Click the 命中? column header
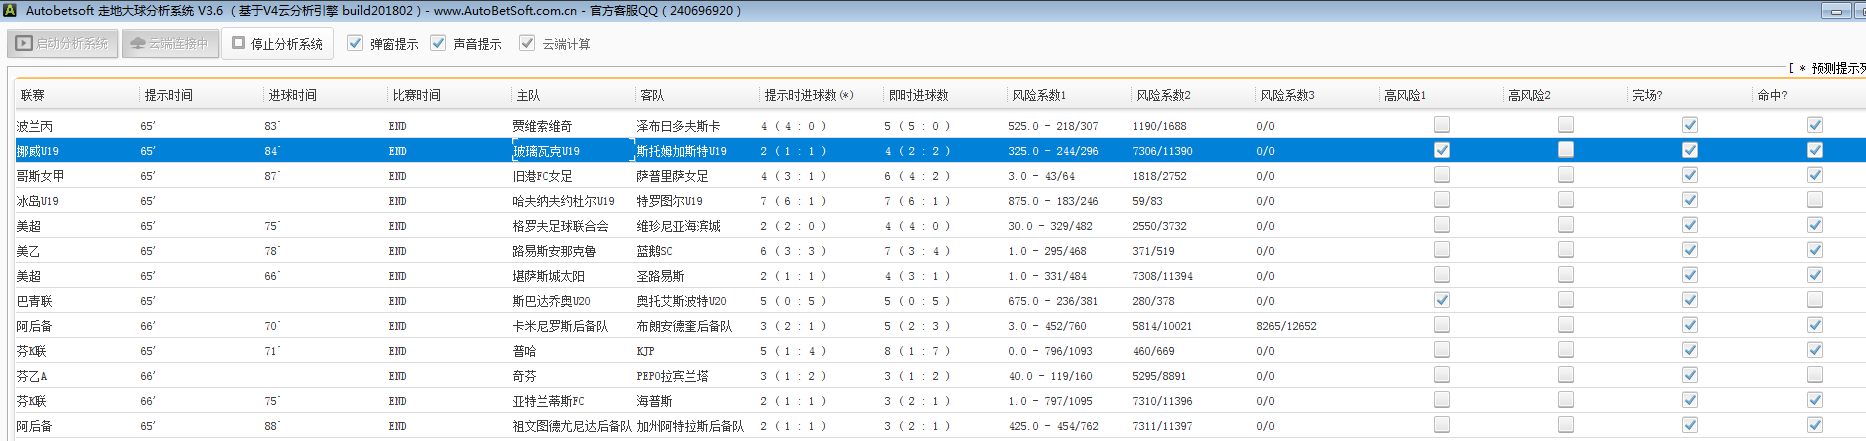This screenshot has height=441, width=1866. click(1772, 95)
